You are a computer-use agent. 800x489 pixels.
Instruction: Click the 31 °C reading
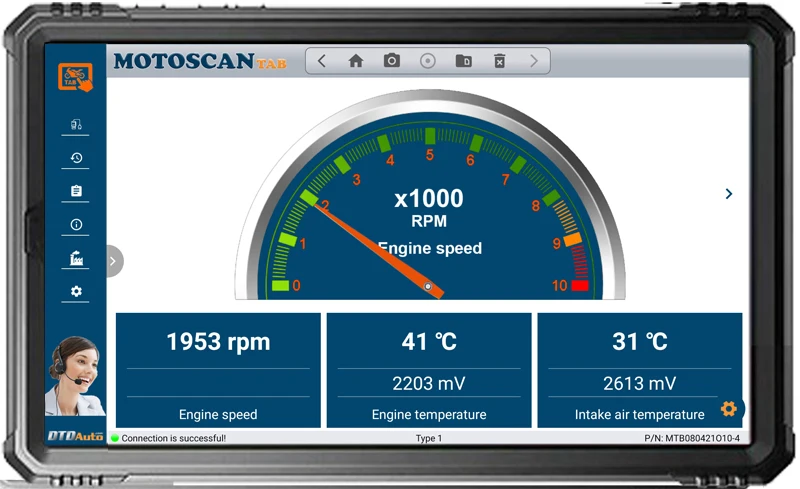pyautogui.click(x=640, y=341)
